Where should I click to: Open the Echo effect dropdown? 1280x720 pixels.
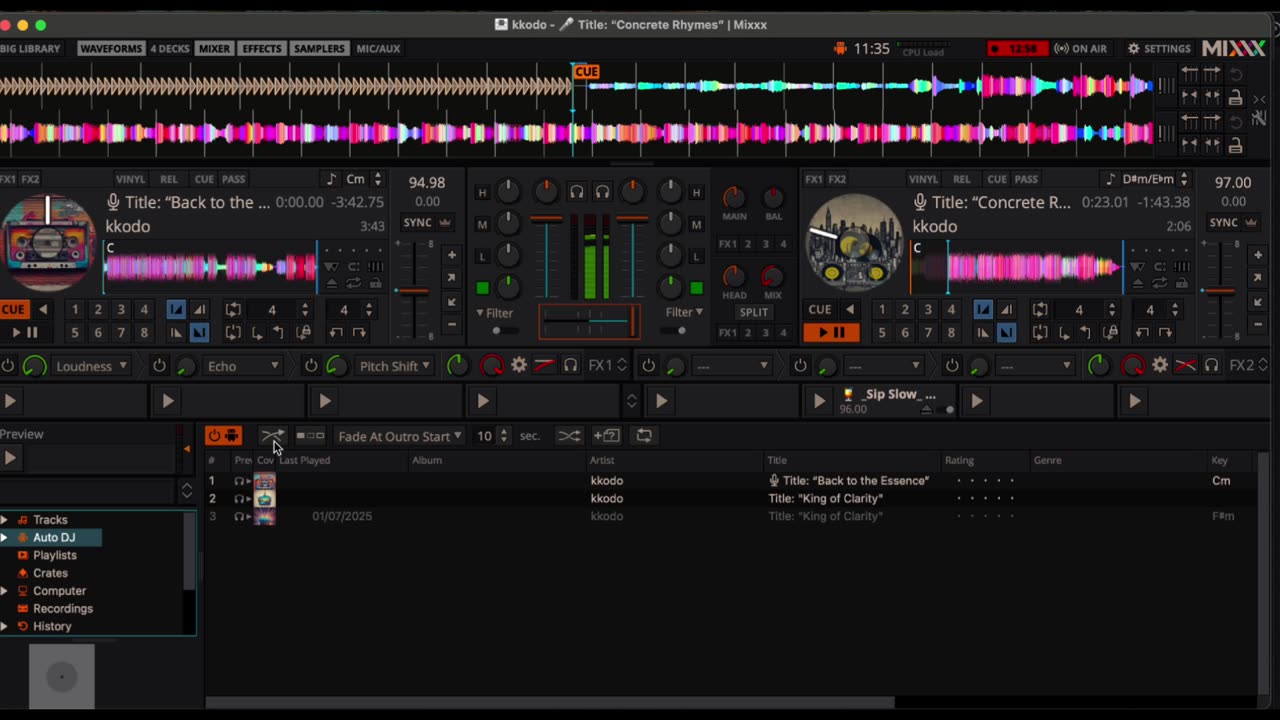point(242,366)
